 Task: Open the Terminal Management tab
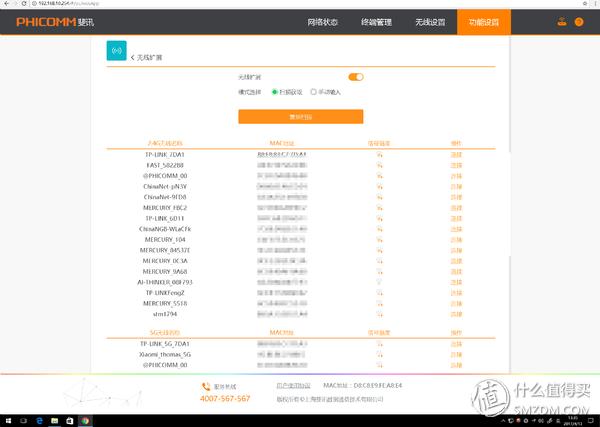click(x=377, y=22)
